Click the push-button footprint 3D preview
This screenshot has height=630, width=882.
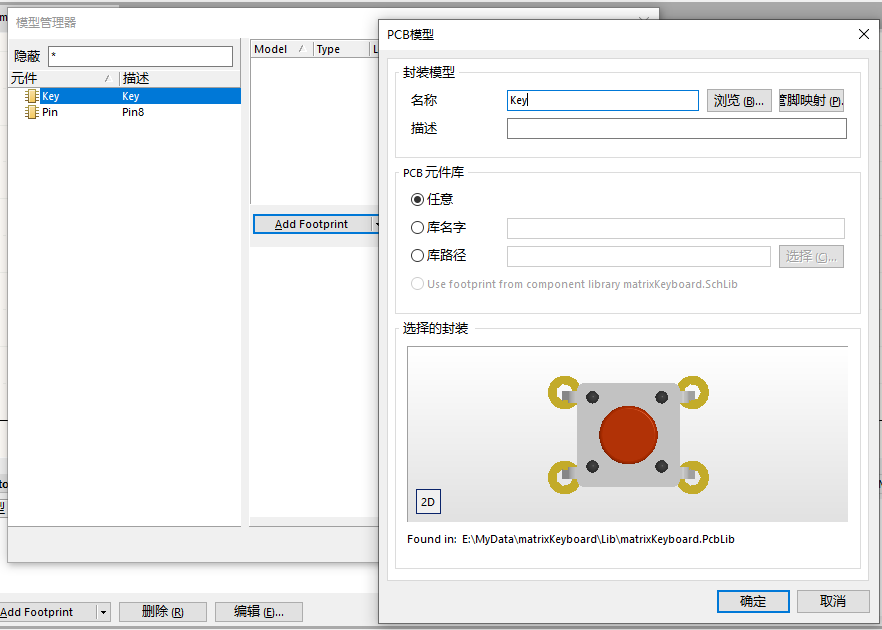point(628,434)
